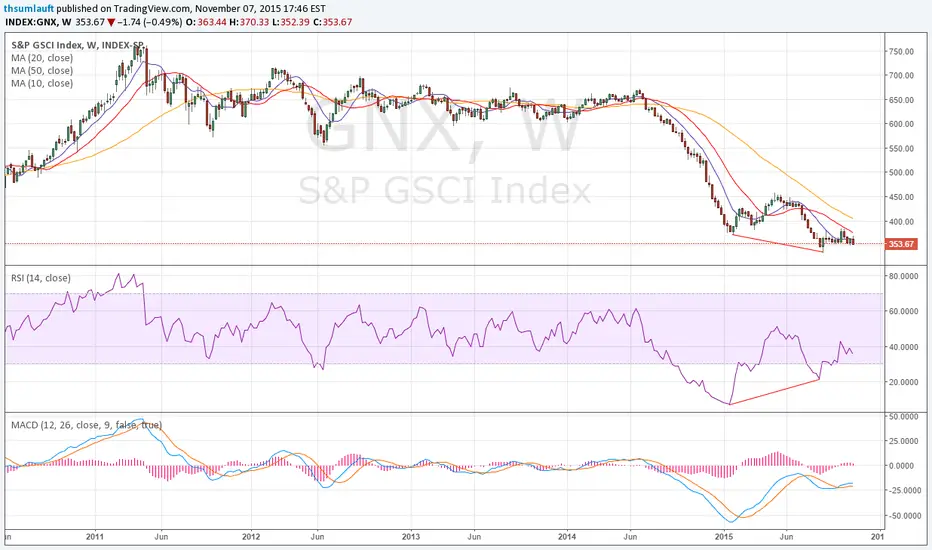Select the 'MA (10, close)' indicator label

(42, 83)
